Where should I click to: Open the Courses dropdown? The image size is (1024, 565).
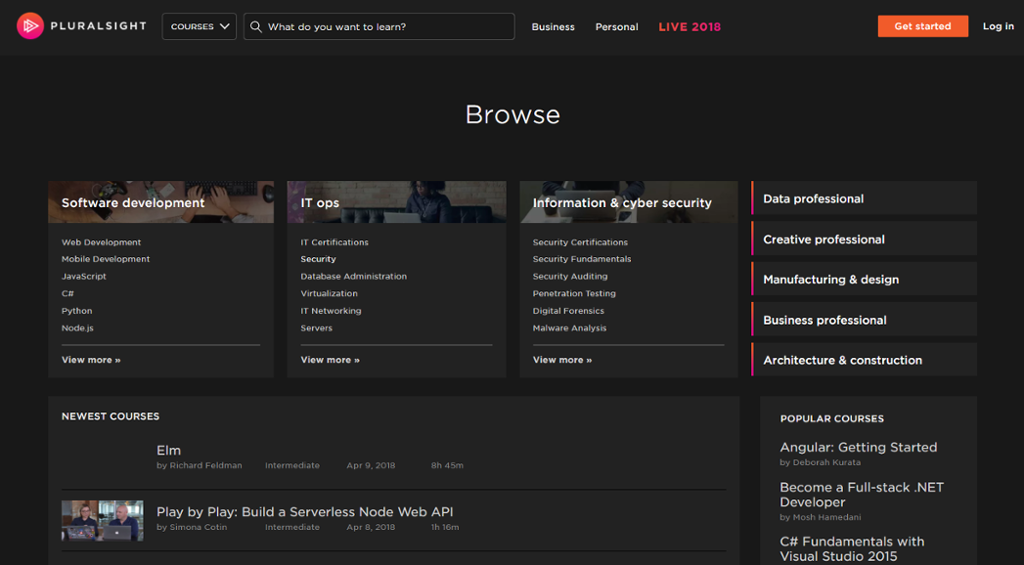click(x=199, y=27)
